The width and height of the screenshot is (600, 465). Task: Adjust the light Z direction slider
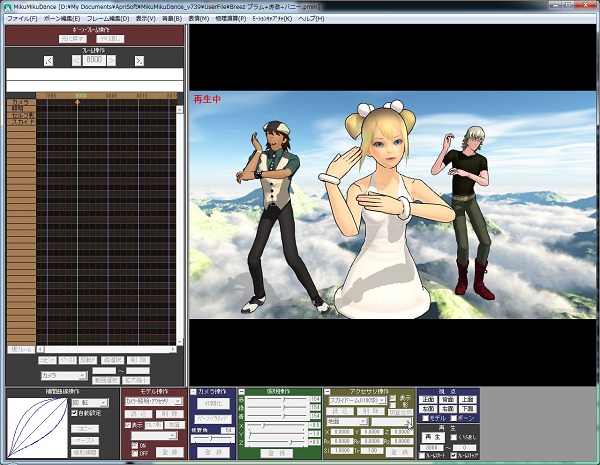click(x=276, y=442)
